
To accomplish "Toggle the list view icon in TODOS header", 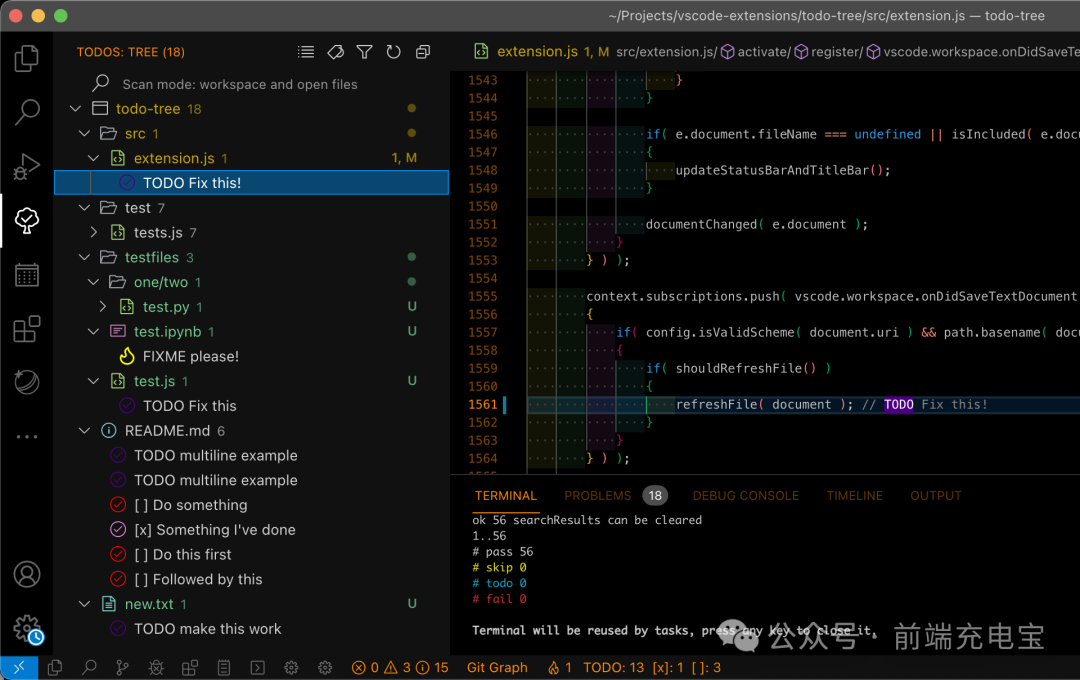I will tap(306, 52).
